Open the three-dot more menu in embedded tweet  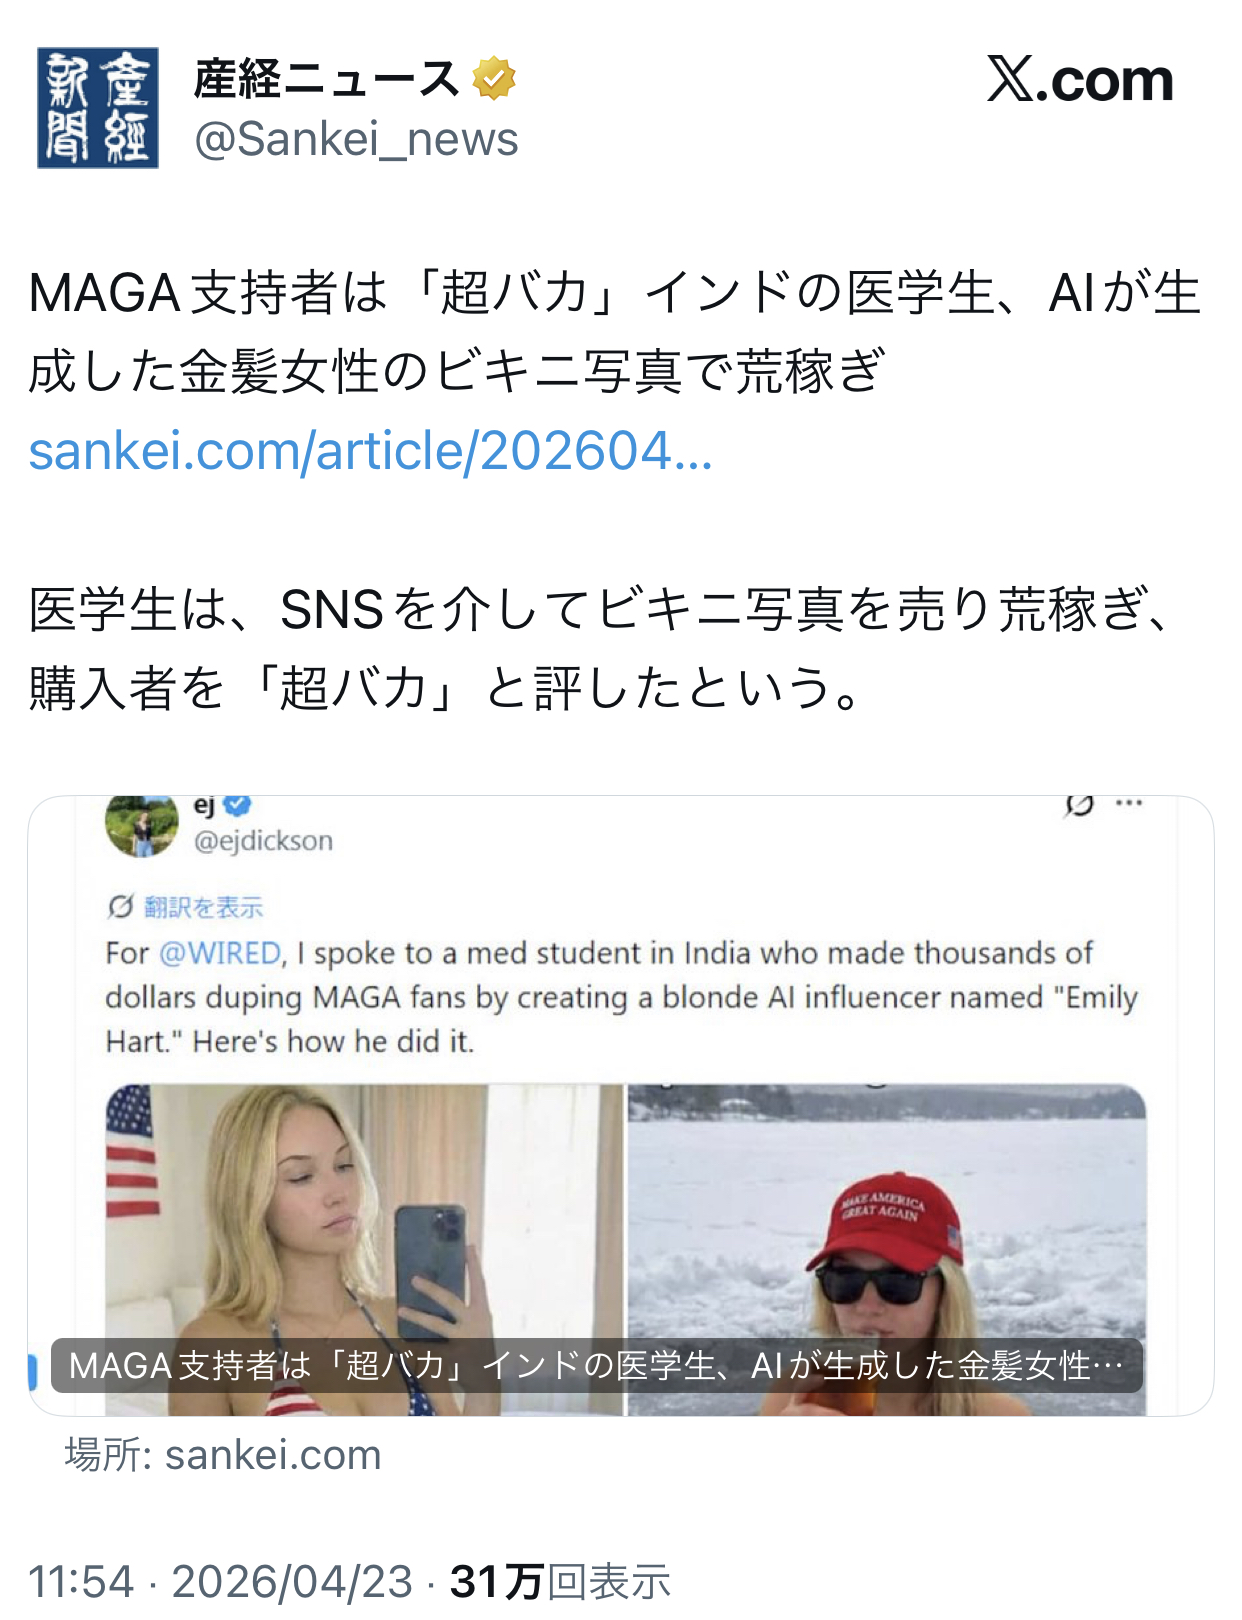click(1129, 803)
